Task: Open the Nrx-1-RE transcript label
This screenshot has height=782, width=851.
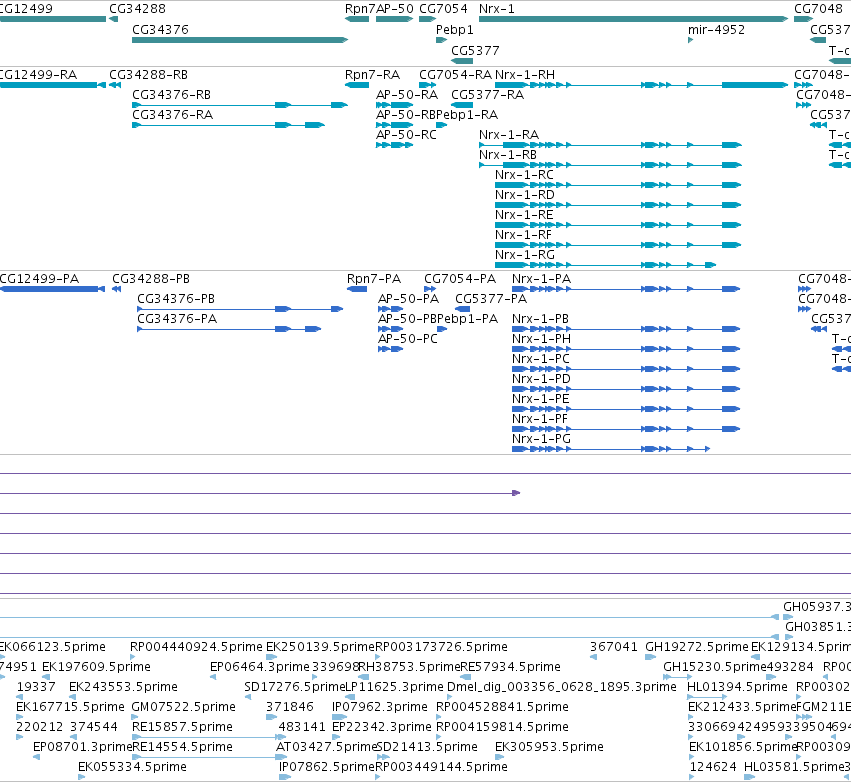Action: 524,215
